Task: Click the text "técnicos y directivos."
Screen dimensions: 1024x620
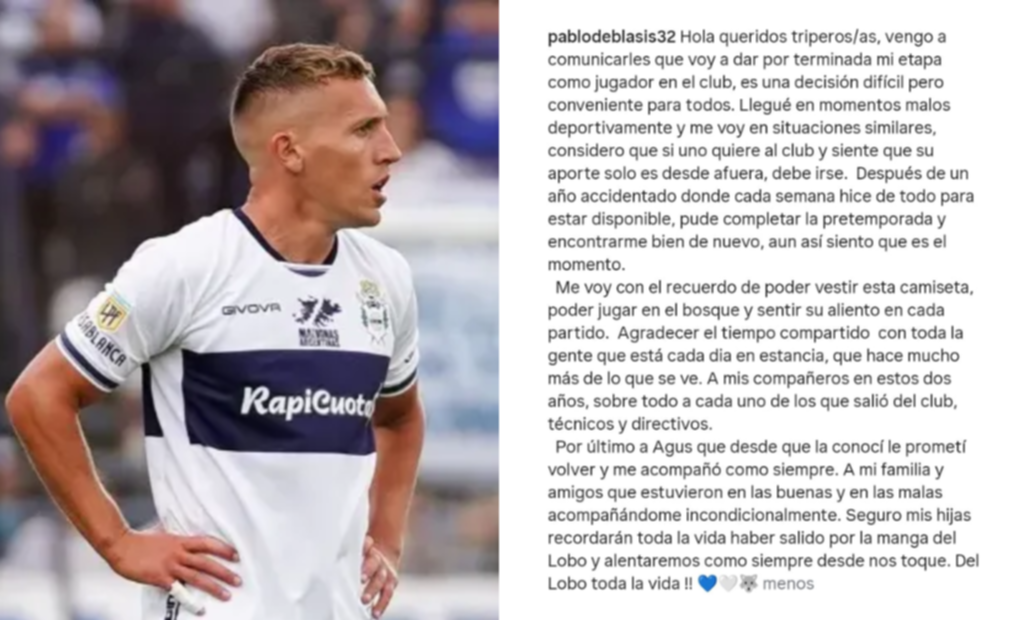Action: 630,424
